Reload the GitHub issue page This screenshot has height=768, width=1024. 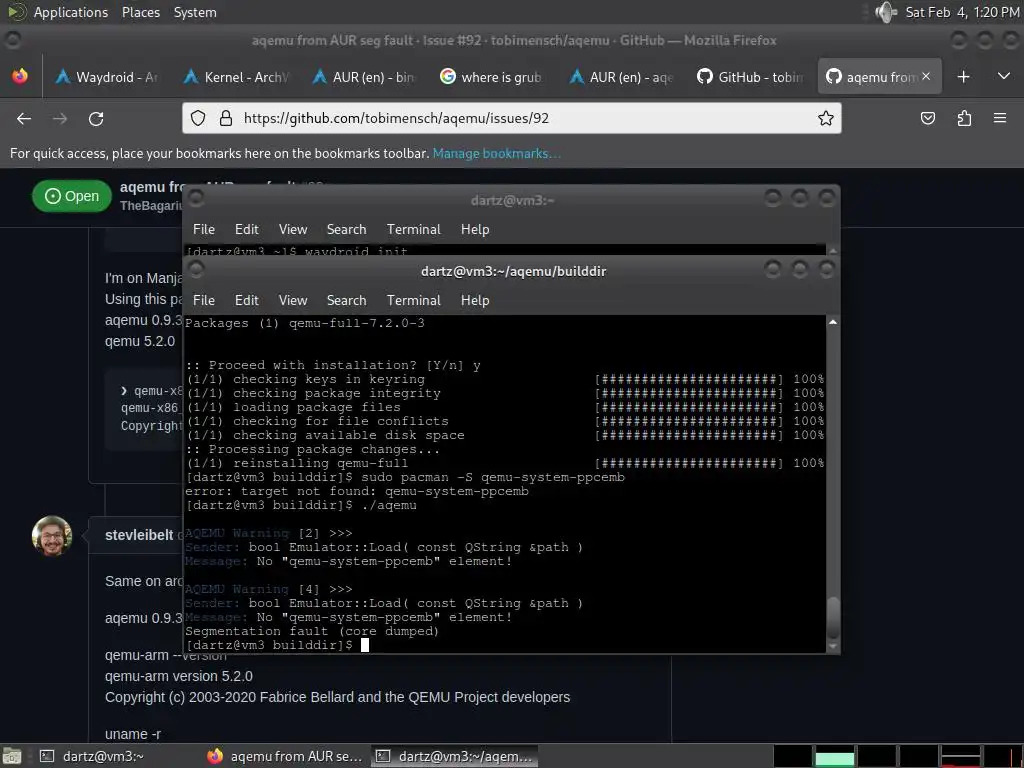[96, 118]
